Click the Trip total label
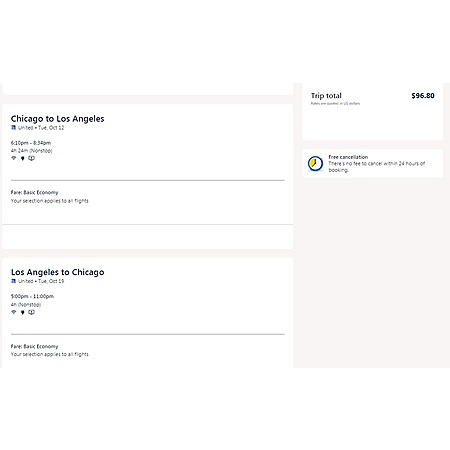 (326, 96)
